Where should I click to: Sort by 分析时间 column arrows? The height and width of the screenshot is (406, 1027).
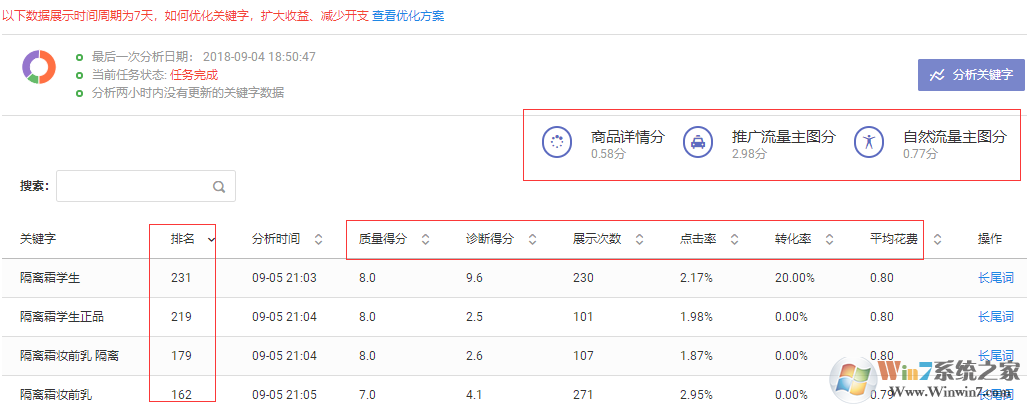coord(318,239)
